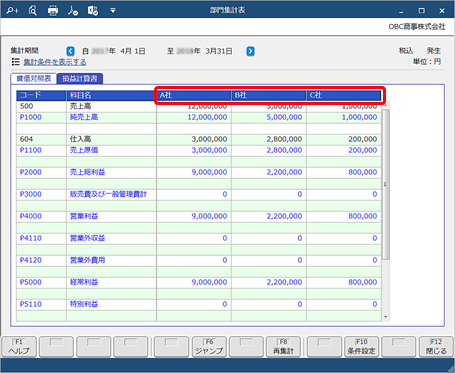Select B社 value 2,800,000 in 仕入高 row

coord(269,139)
